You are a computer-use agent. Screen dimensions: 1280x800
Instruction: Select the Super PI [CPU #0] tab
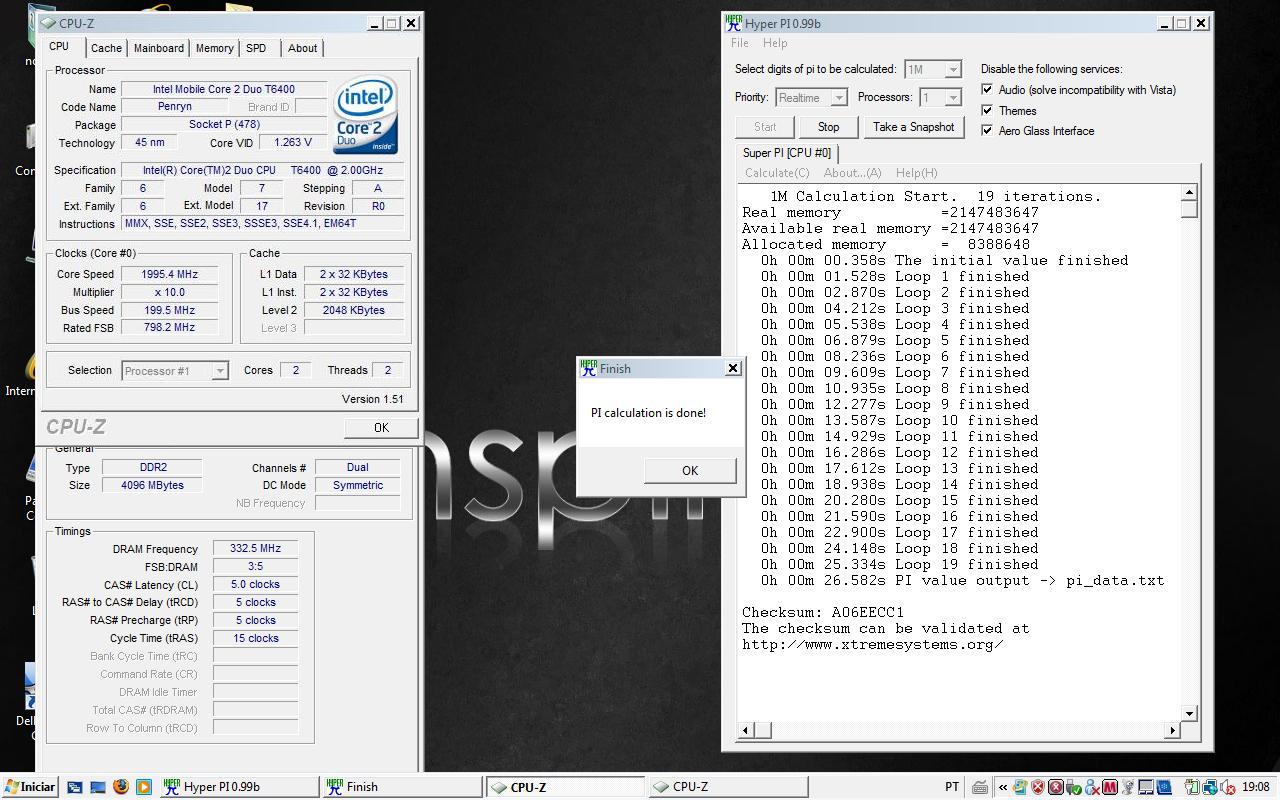pos(786,153)
